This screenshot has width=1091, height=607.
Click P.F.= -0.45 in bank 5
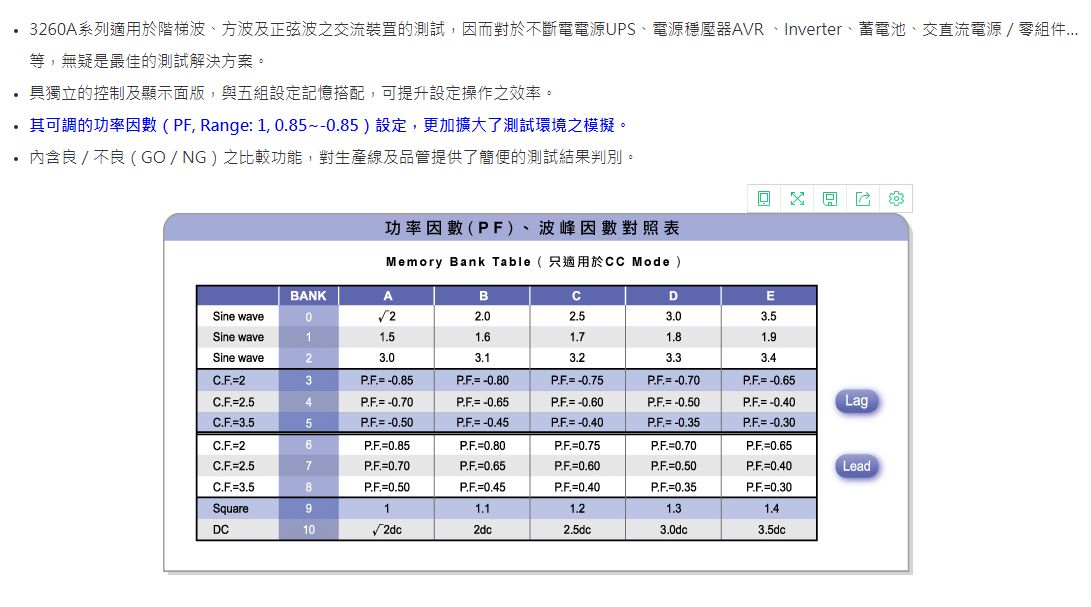pyautogui.click(x=482, y=423)
